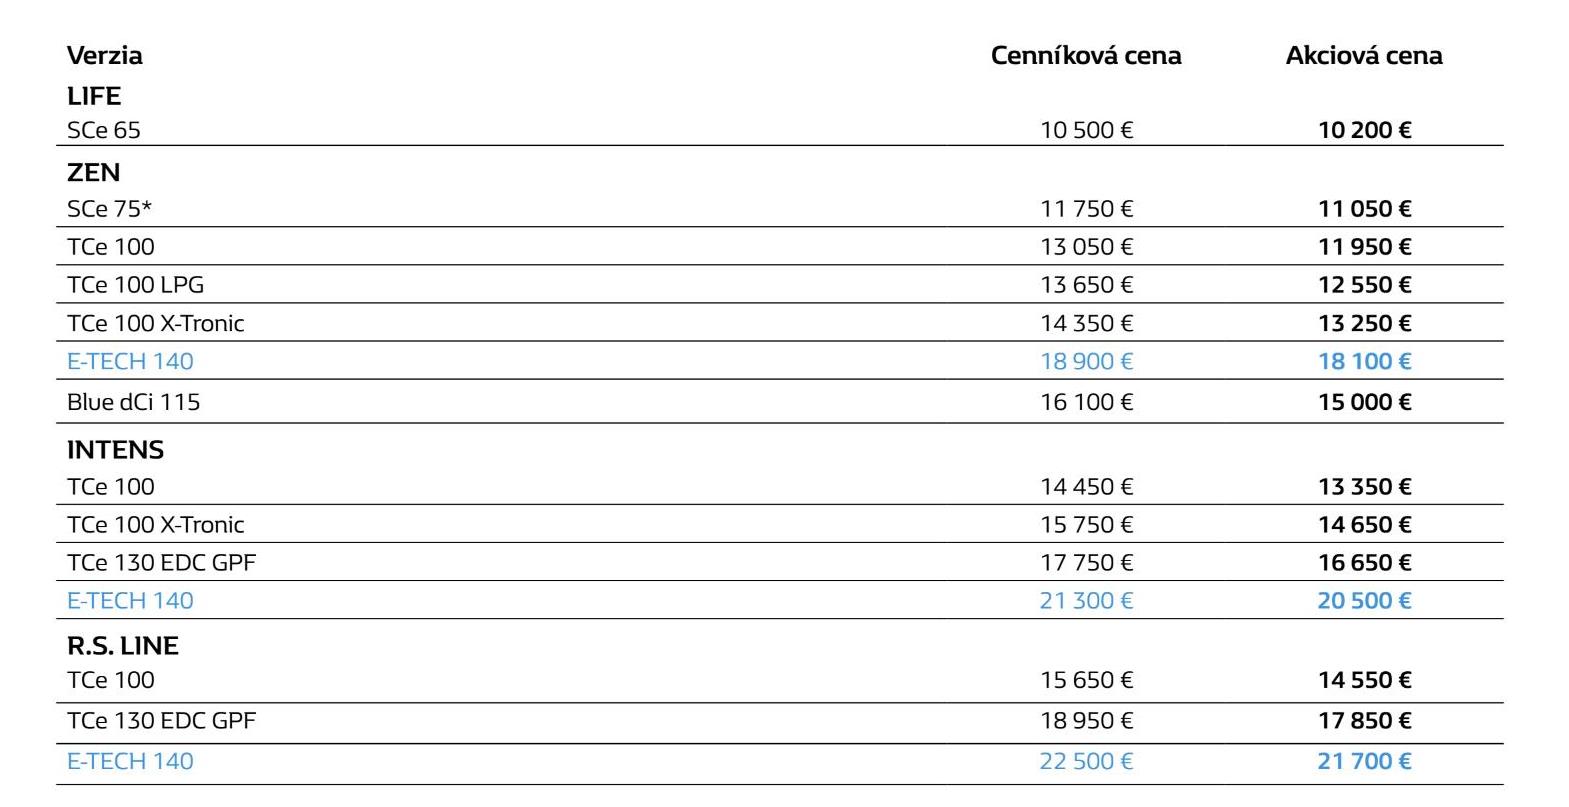
Task: Select the Blue dCi 115 row
Action: 780,402
